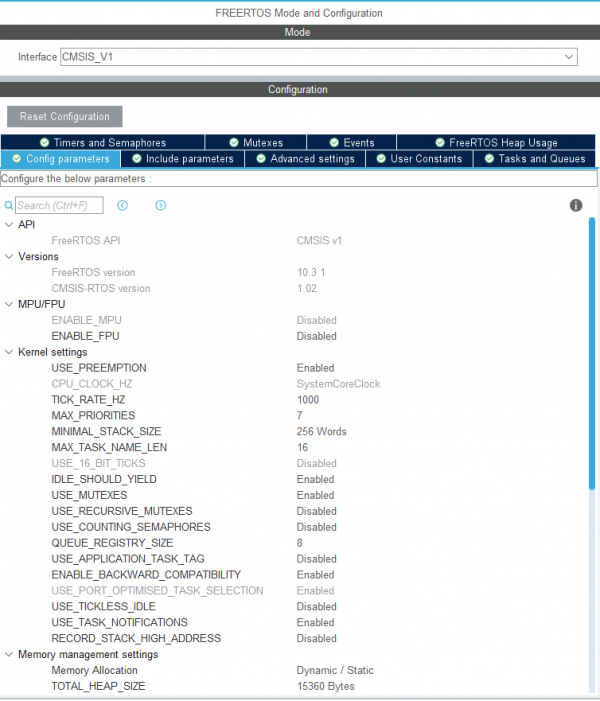Open the Mutexes tab

pyautogui.click(x=256, y=142)
